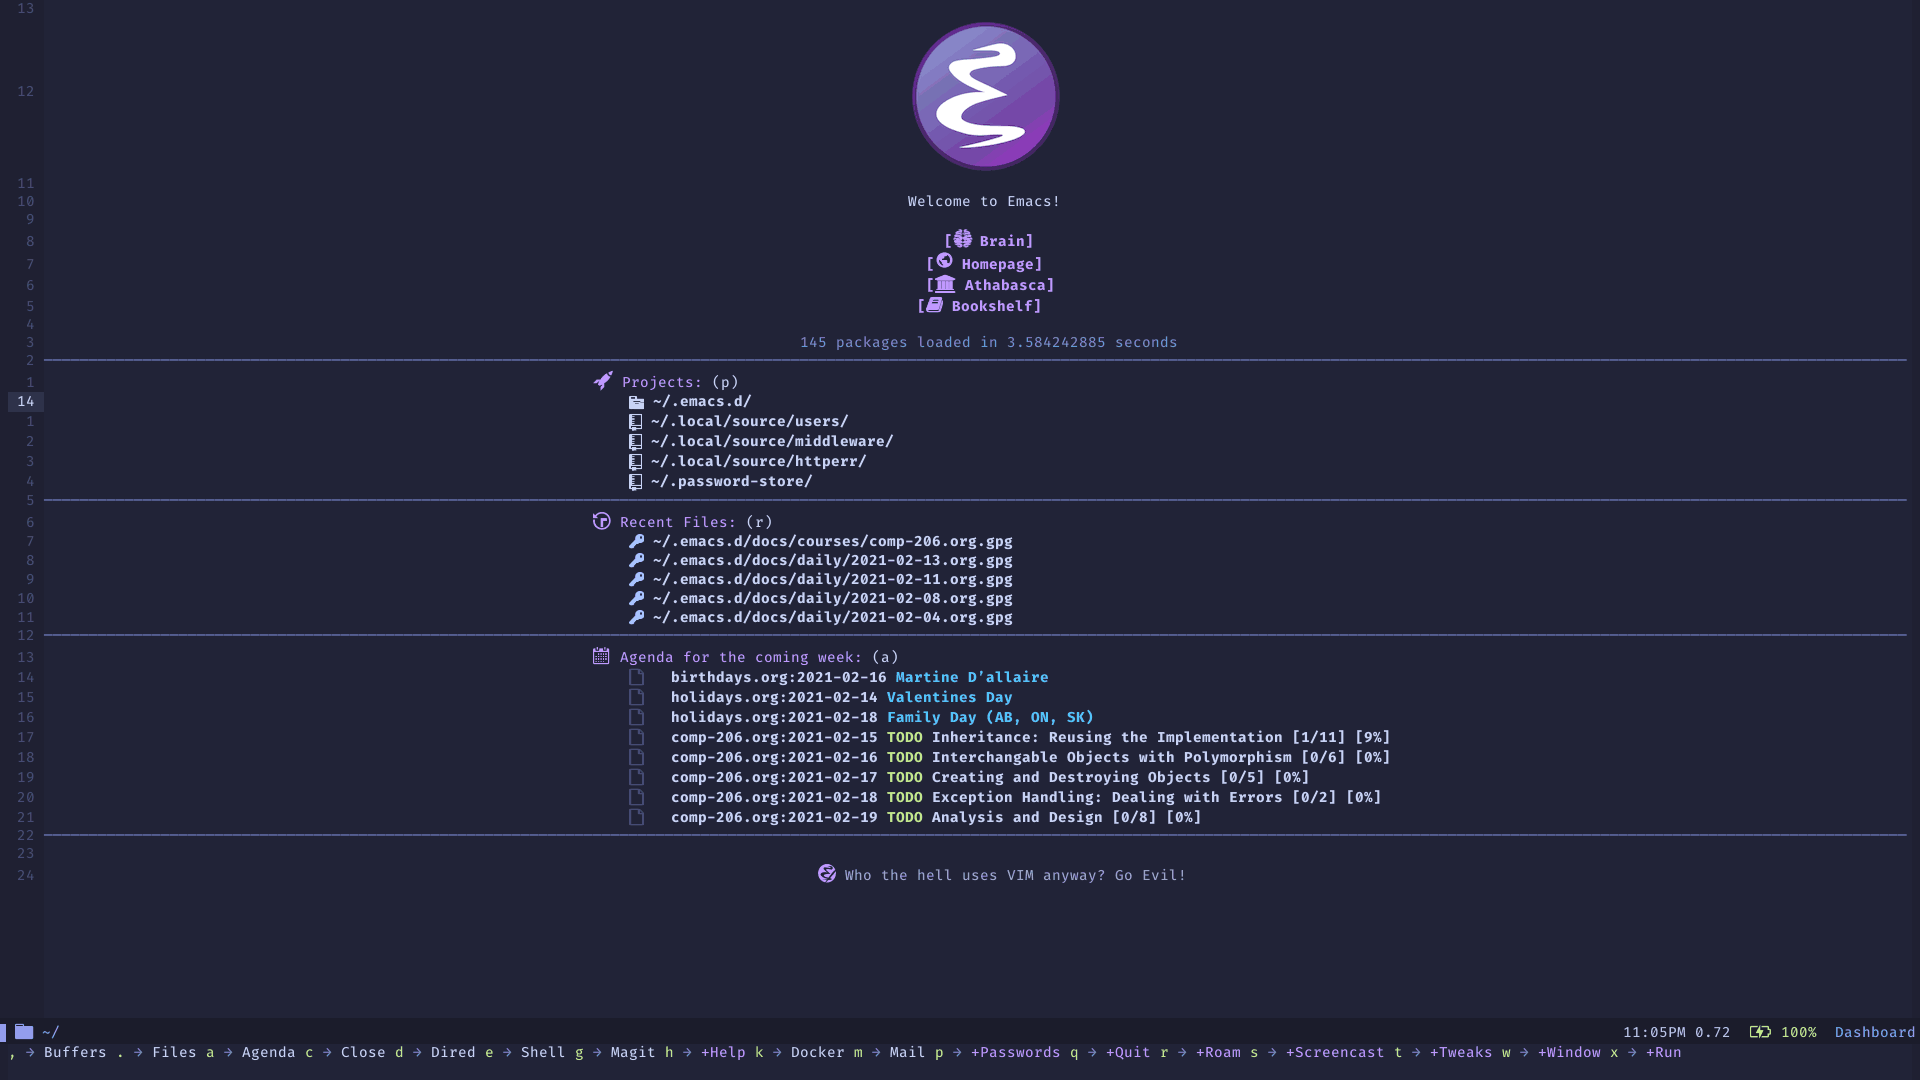The height and width of the screenshot is (1080, 1920).
Task: Click the calendar Agenda section icon
Action: (601, 657)
